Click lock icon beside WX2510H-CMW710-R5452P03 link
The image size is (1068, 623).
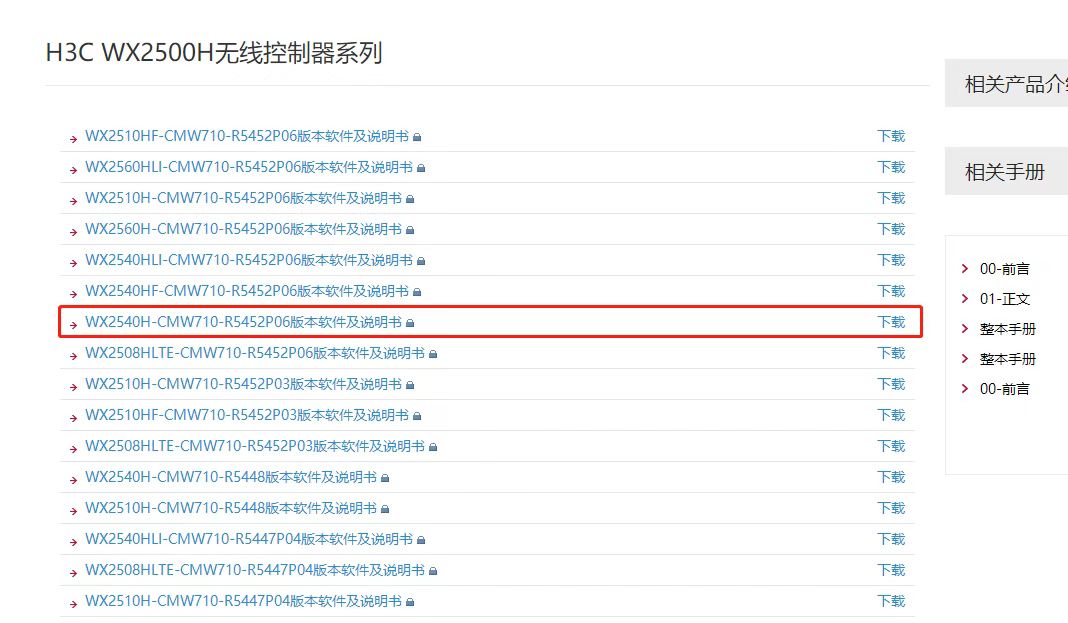410,385
